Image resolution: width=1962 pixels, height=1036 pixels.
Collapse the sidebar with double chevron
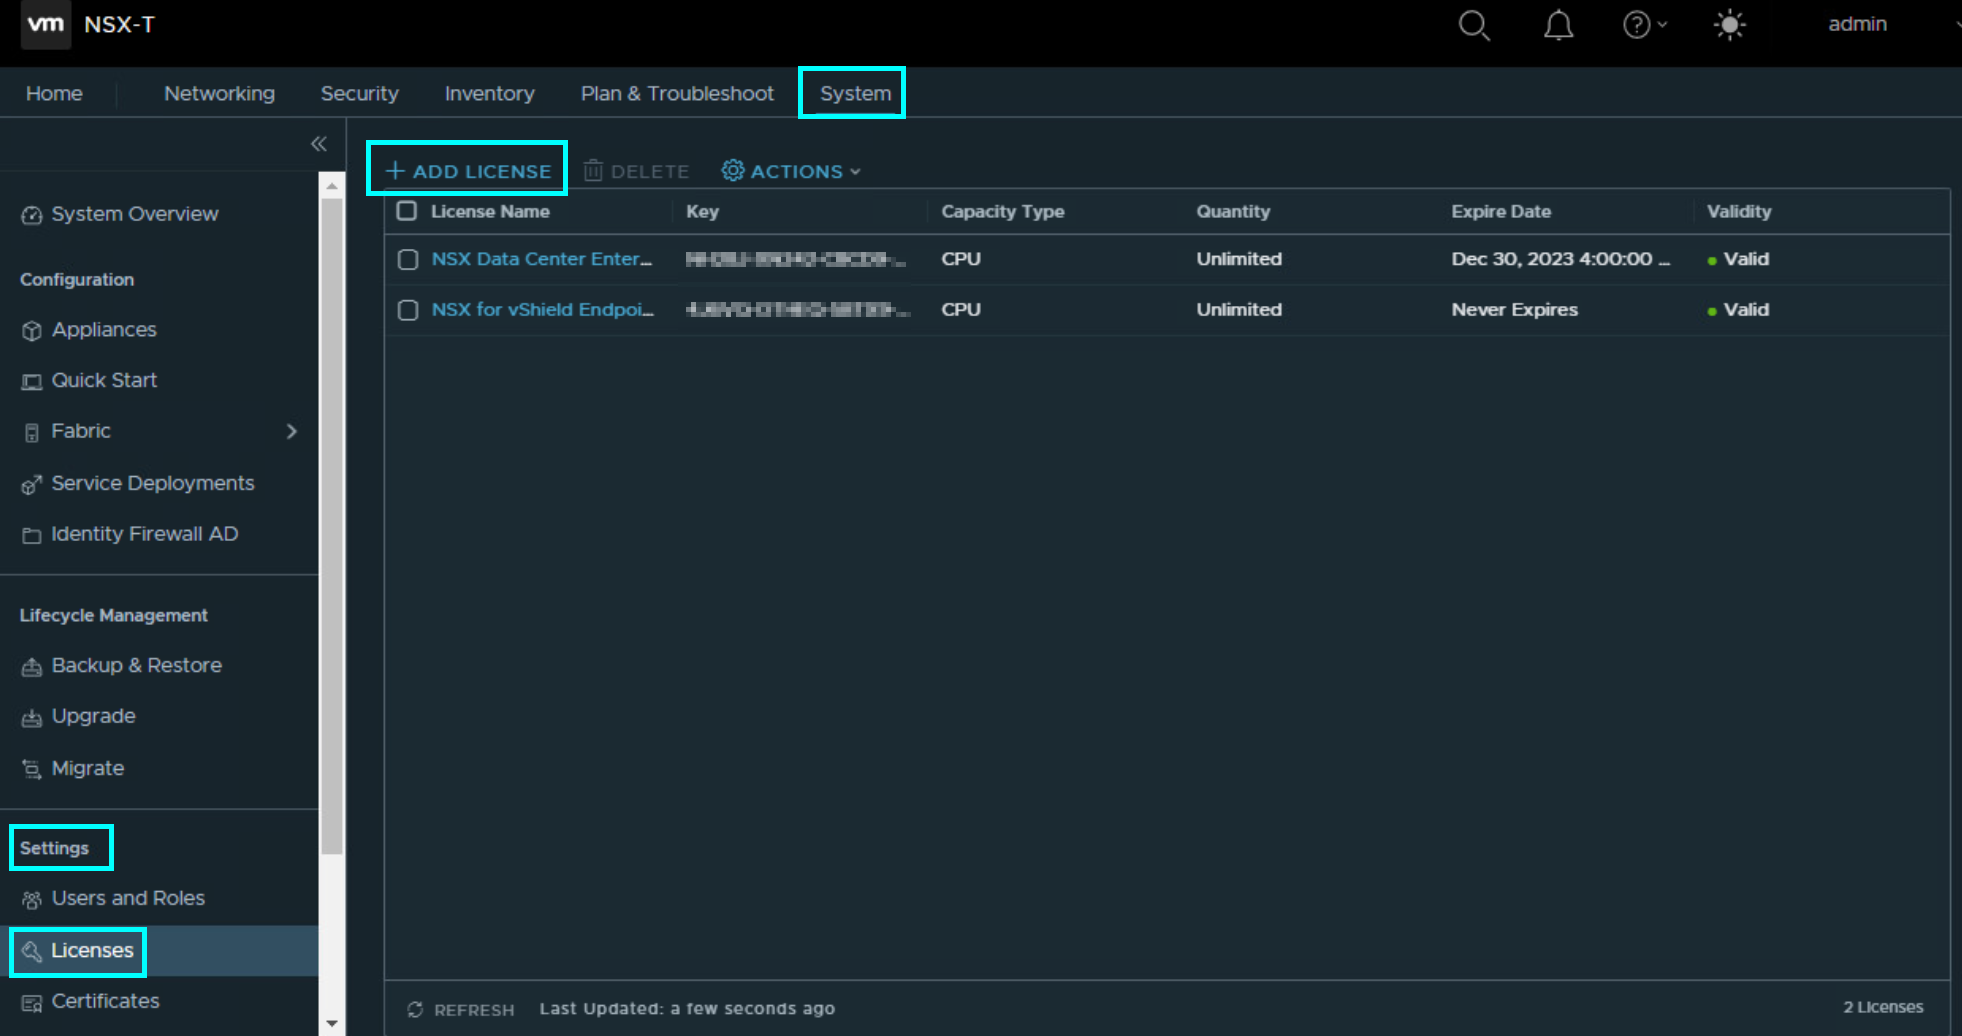coord(319,144)
